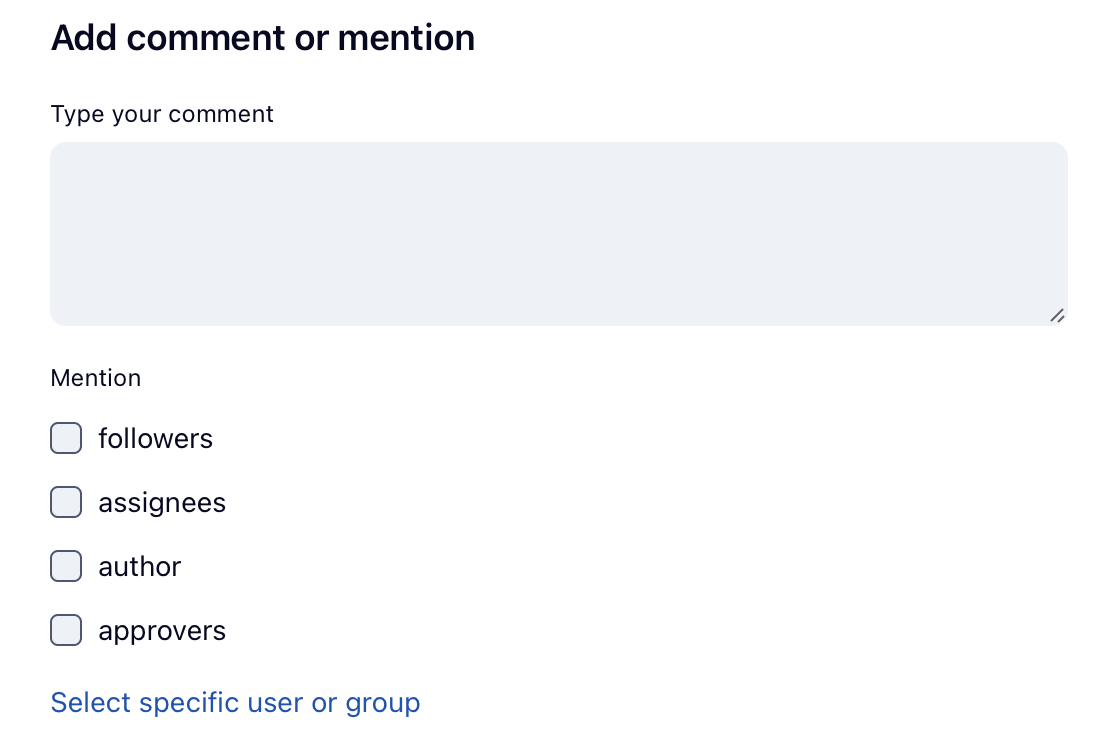This screenshot has height=756, width=1102.
Task: Click the approvers label text
Action: point(162,631)
